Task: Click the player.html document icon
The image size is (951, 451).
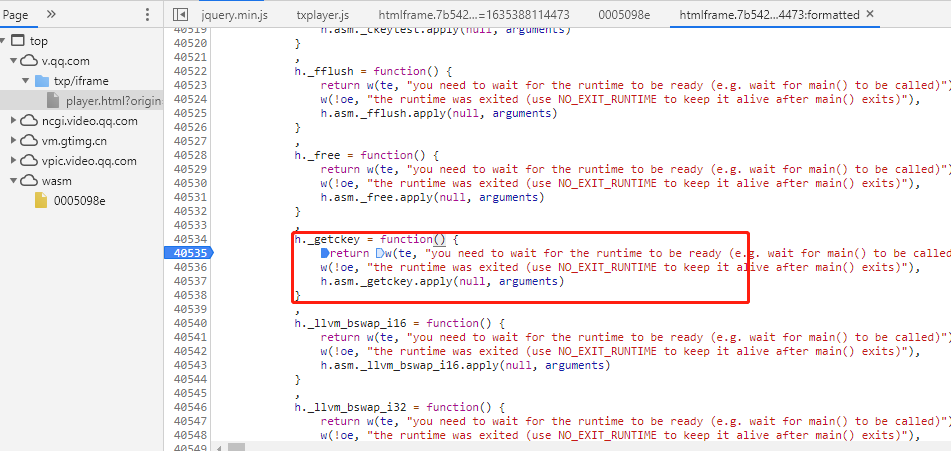Action: coord(53,101)
